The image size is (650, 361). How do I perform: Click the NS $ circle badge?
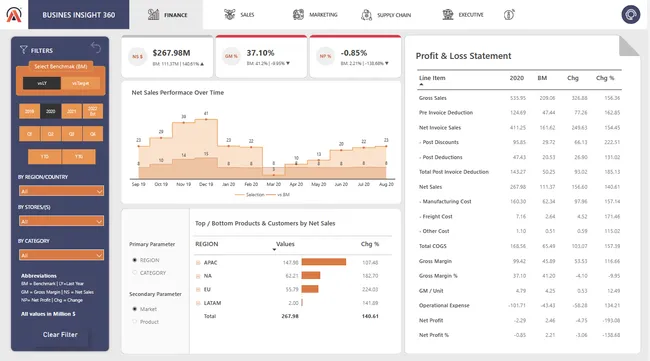(x=137, y=56)
